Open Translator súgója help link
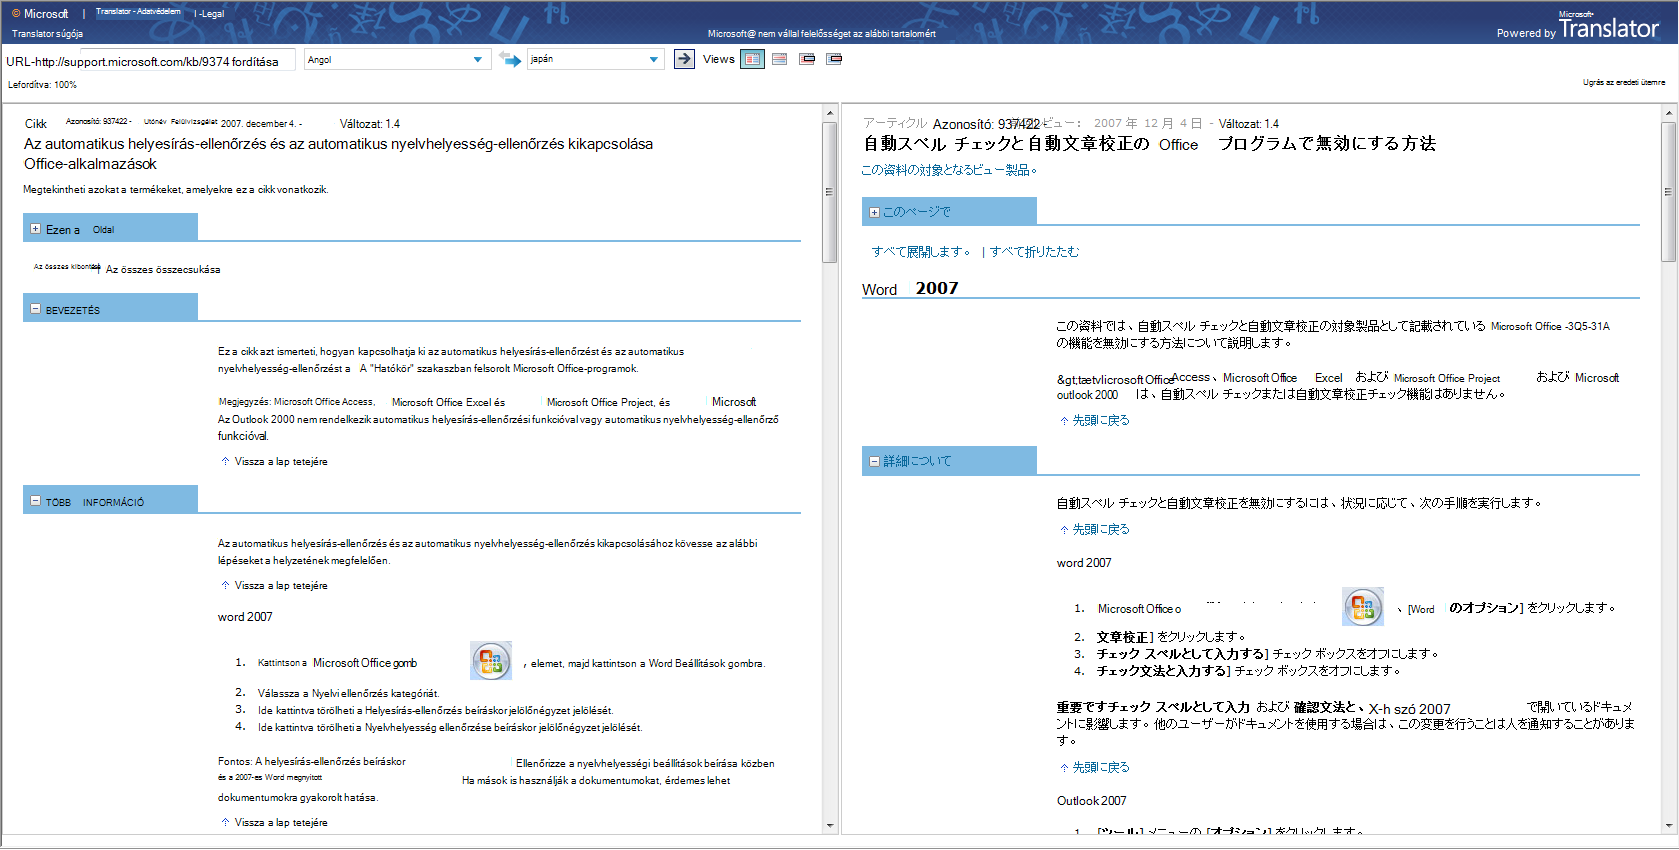The width and height of the screenshot is (1679, 850). click(47, 34)
